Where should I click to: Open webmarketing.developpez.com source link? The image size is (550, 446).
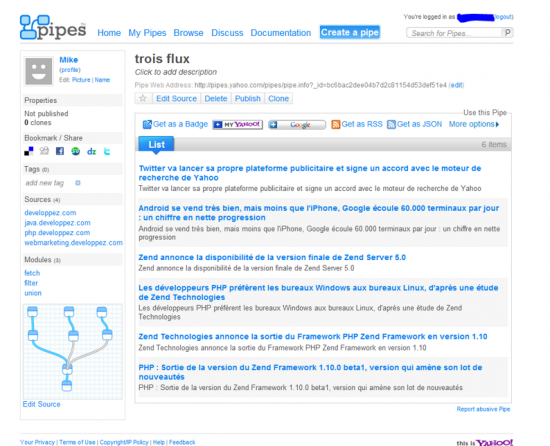click(73, 243)
